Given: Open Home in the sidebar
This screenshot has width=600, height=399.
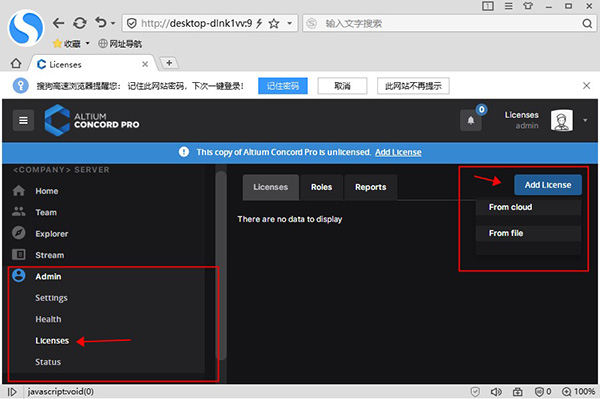Looking at the screenshot, I should tap(47, 191).
